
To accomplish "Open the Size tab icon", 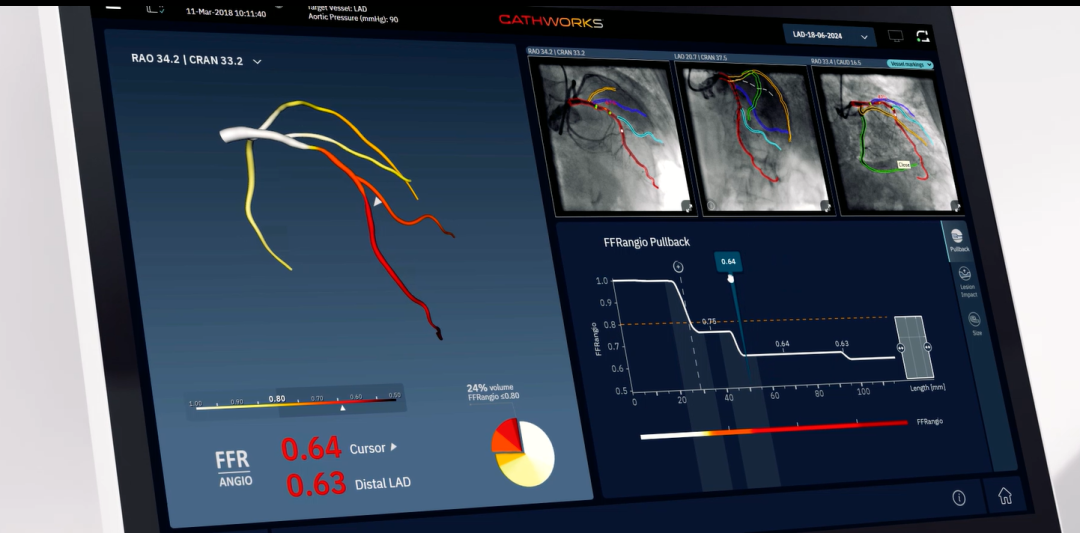I will [975, 324].
